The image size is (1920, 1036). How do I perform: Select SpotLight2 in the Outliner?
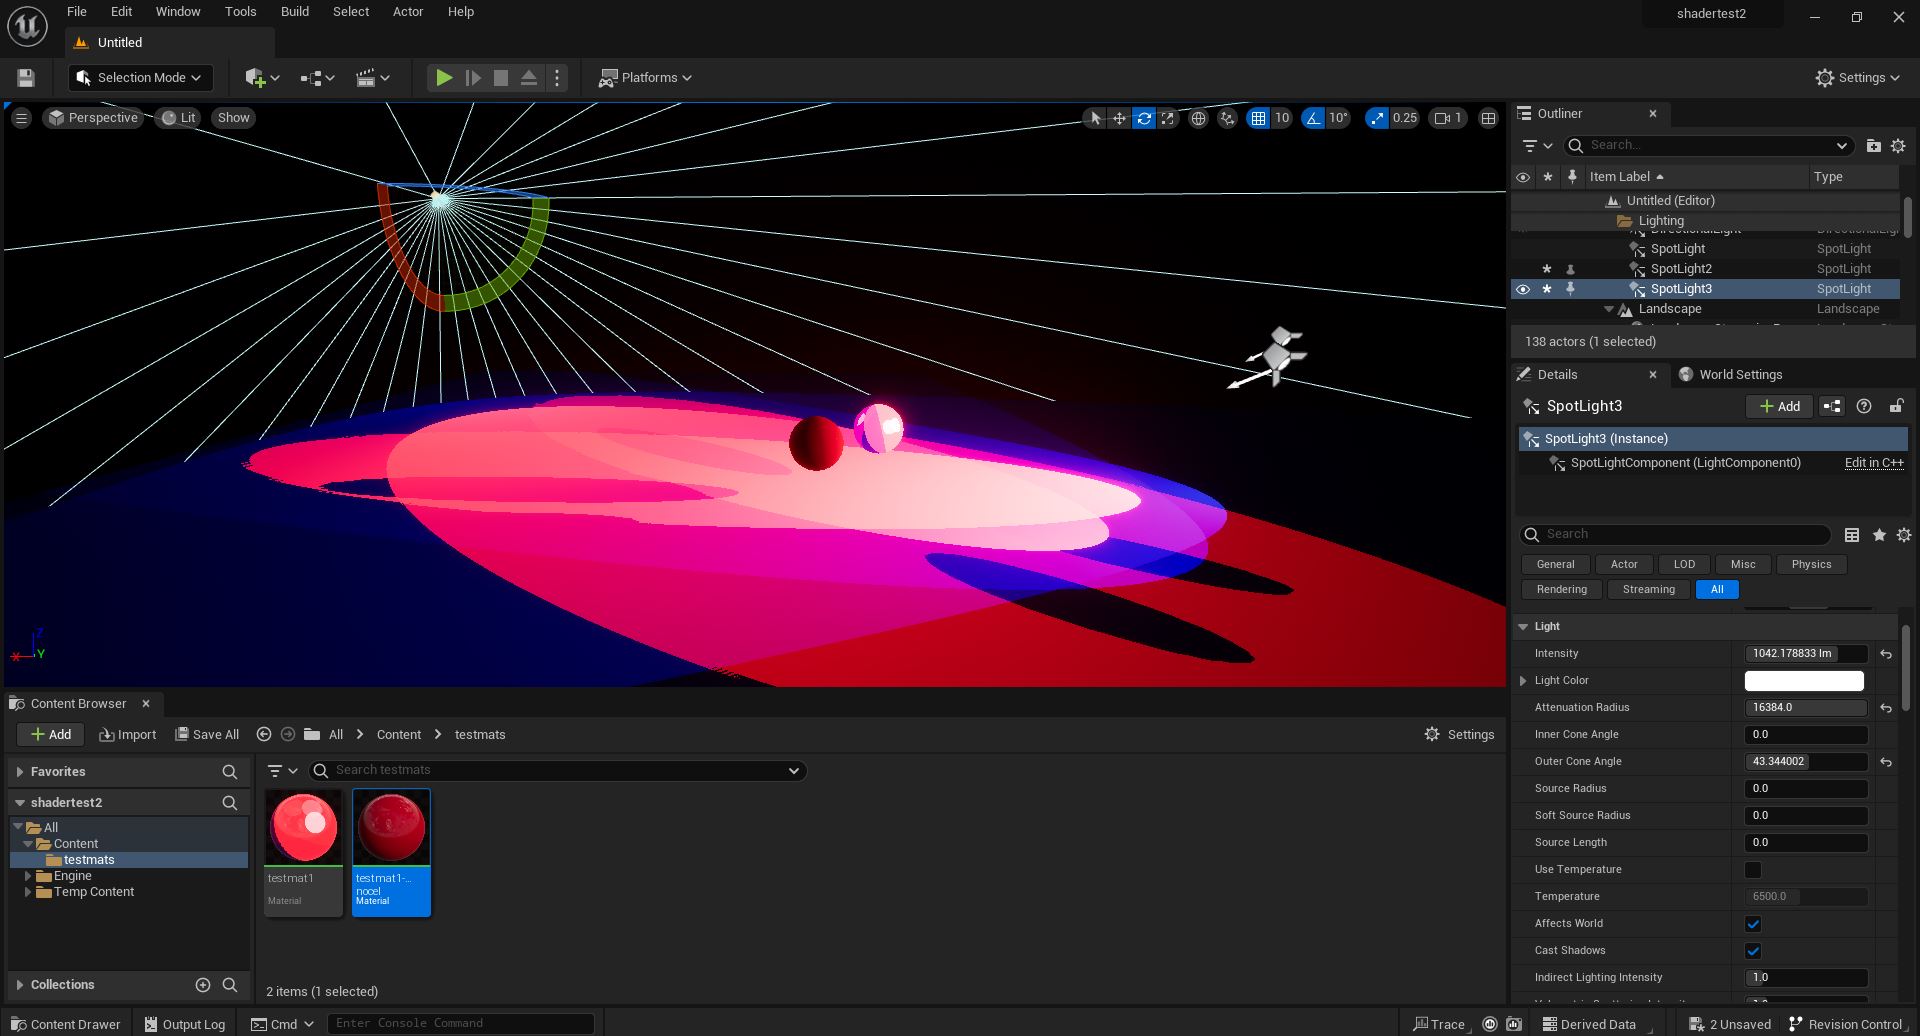point(1681,269)
